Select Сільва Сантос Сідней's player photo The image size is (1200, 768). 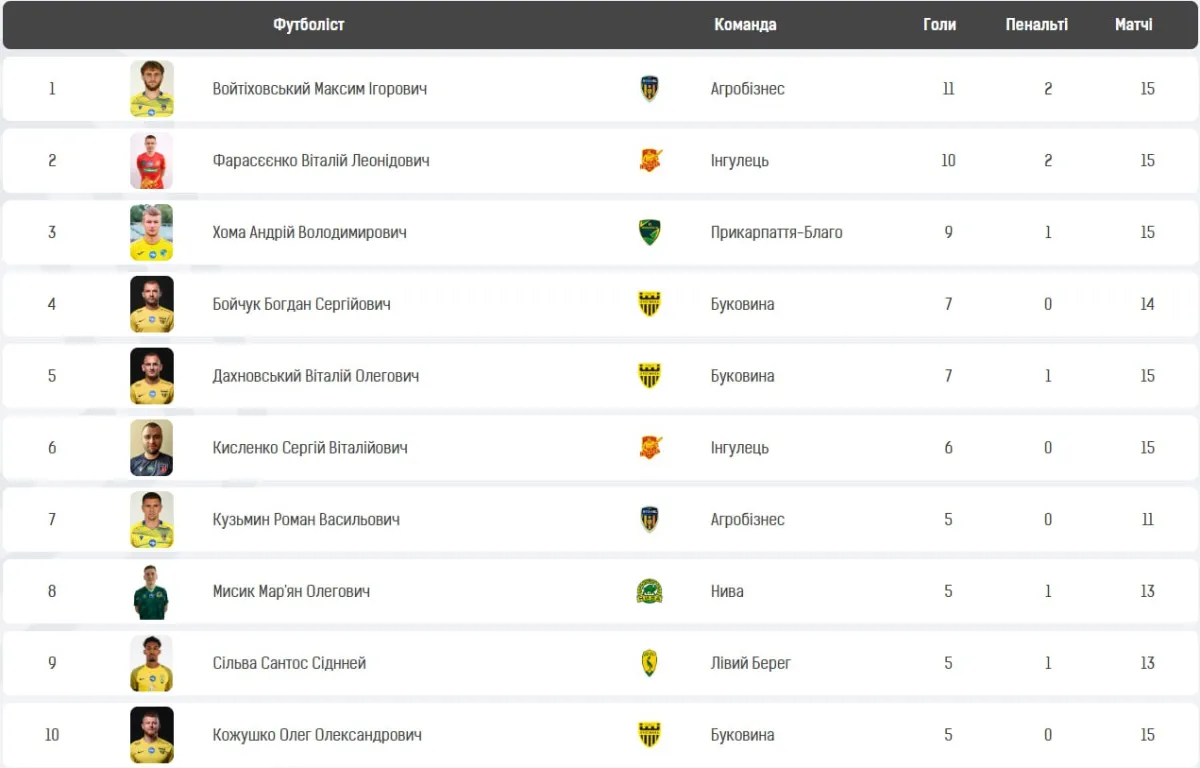pos(152,663)
